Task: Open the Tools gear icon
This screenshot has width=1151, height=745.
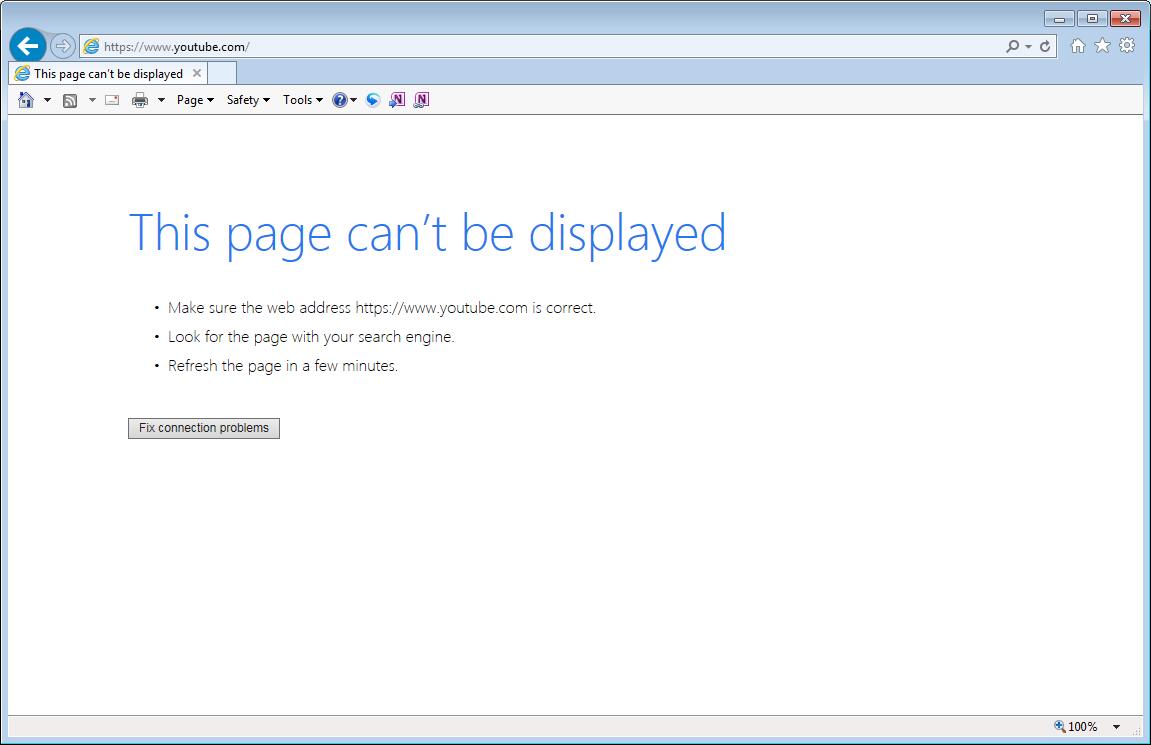Action: tap(1127, 46)
